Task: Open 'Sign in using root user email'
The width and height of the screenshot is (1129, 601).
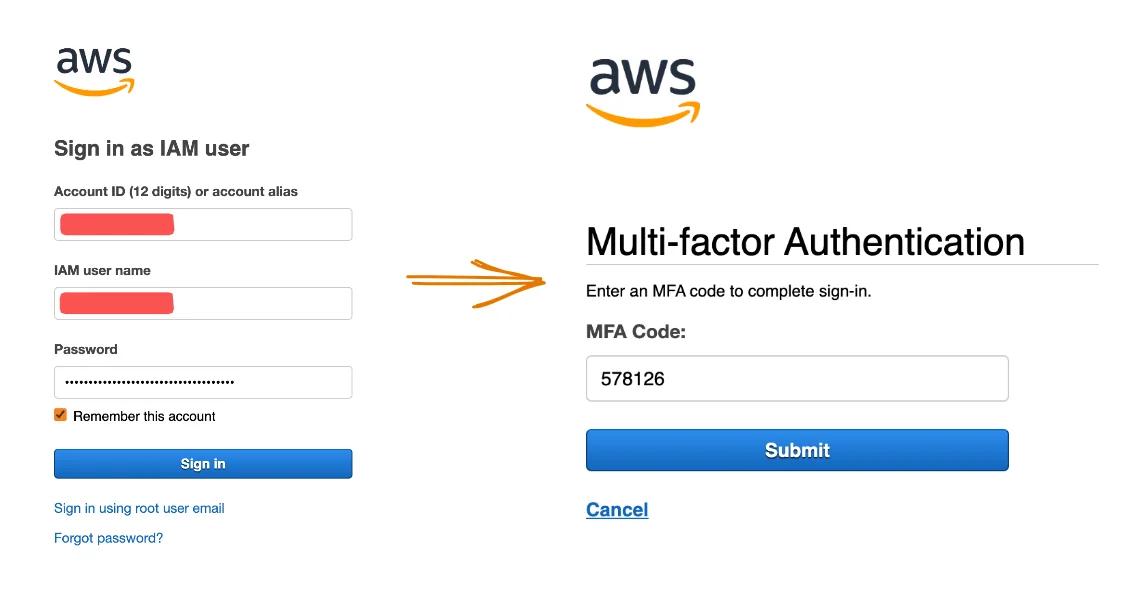Action: tap(138, 508)
